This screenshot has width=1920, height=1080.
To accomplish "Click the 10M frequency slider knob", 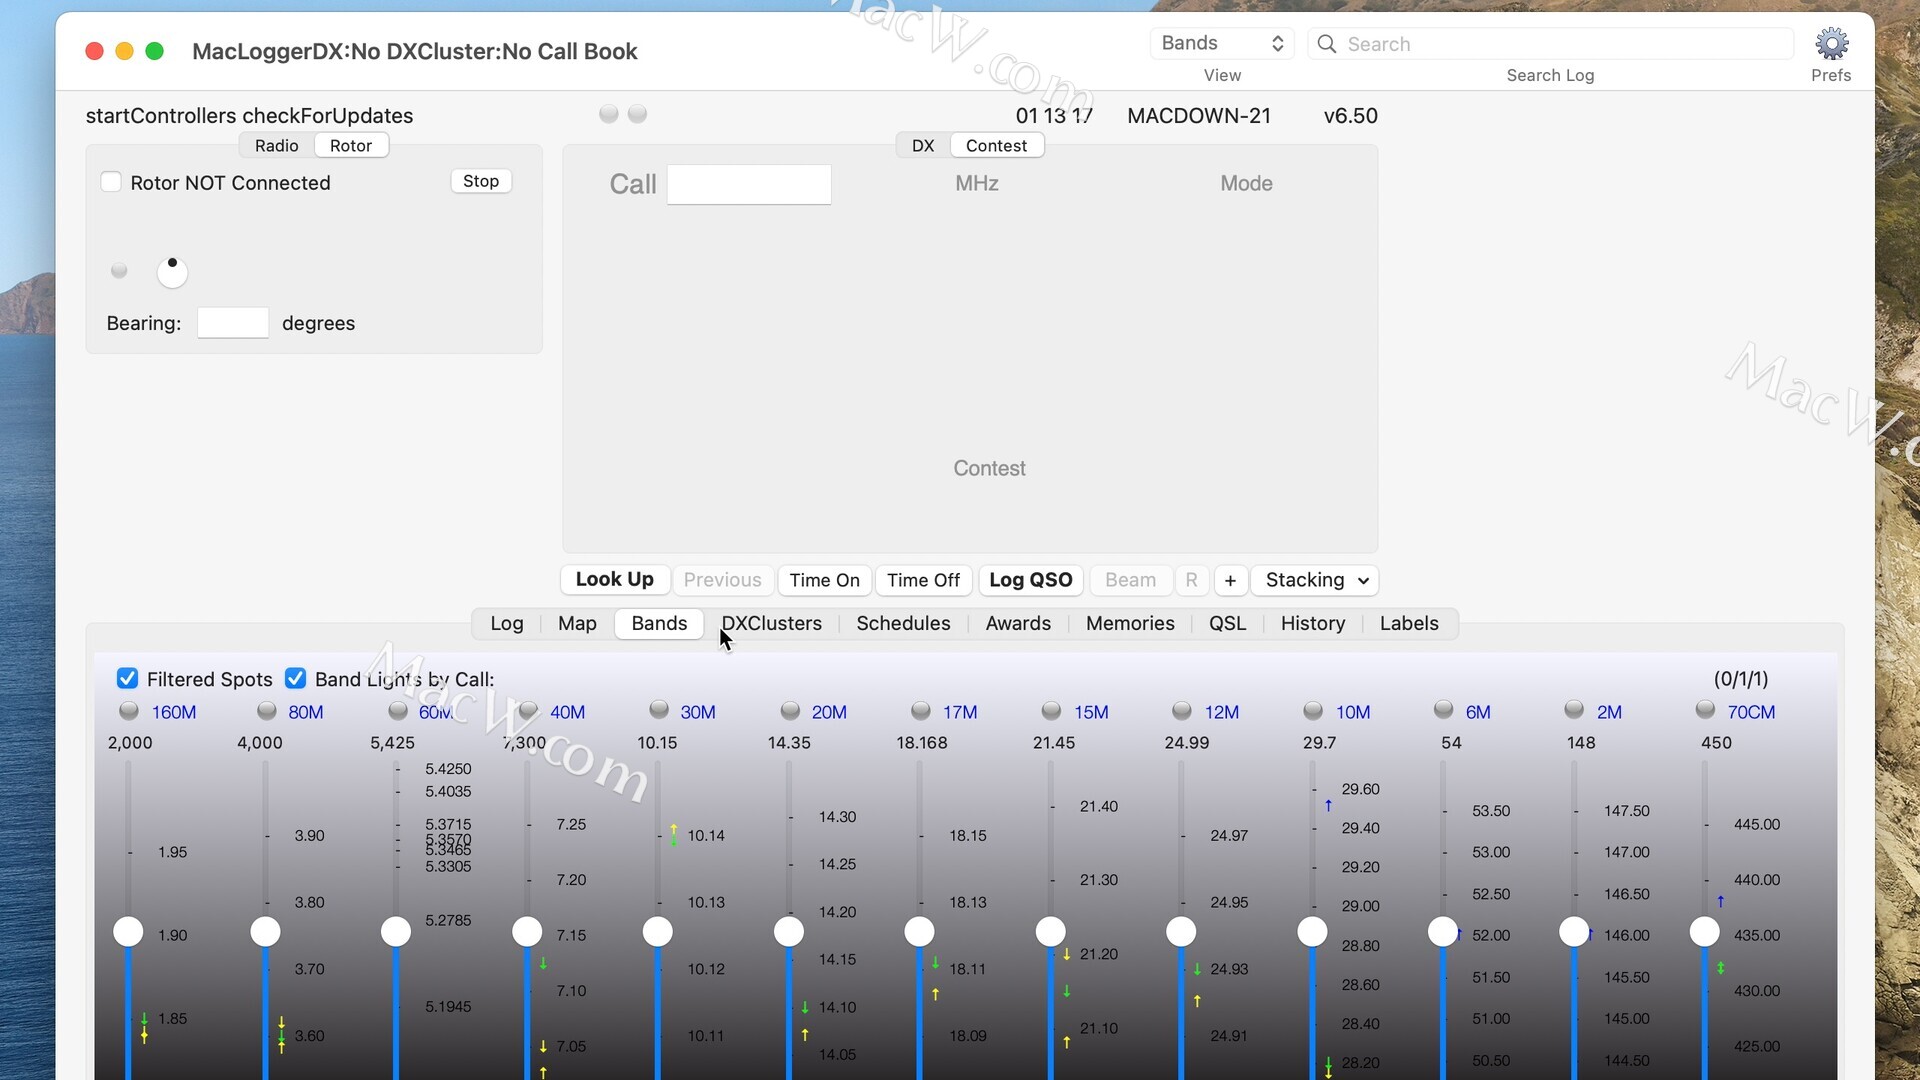I will [x=1312, y=931].
